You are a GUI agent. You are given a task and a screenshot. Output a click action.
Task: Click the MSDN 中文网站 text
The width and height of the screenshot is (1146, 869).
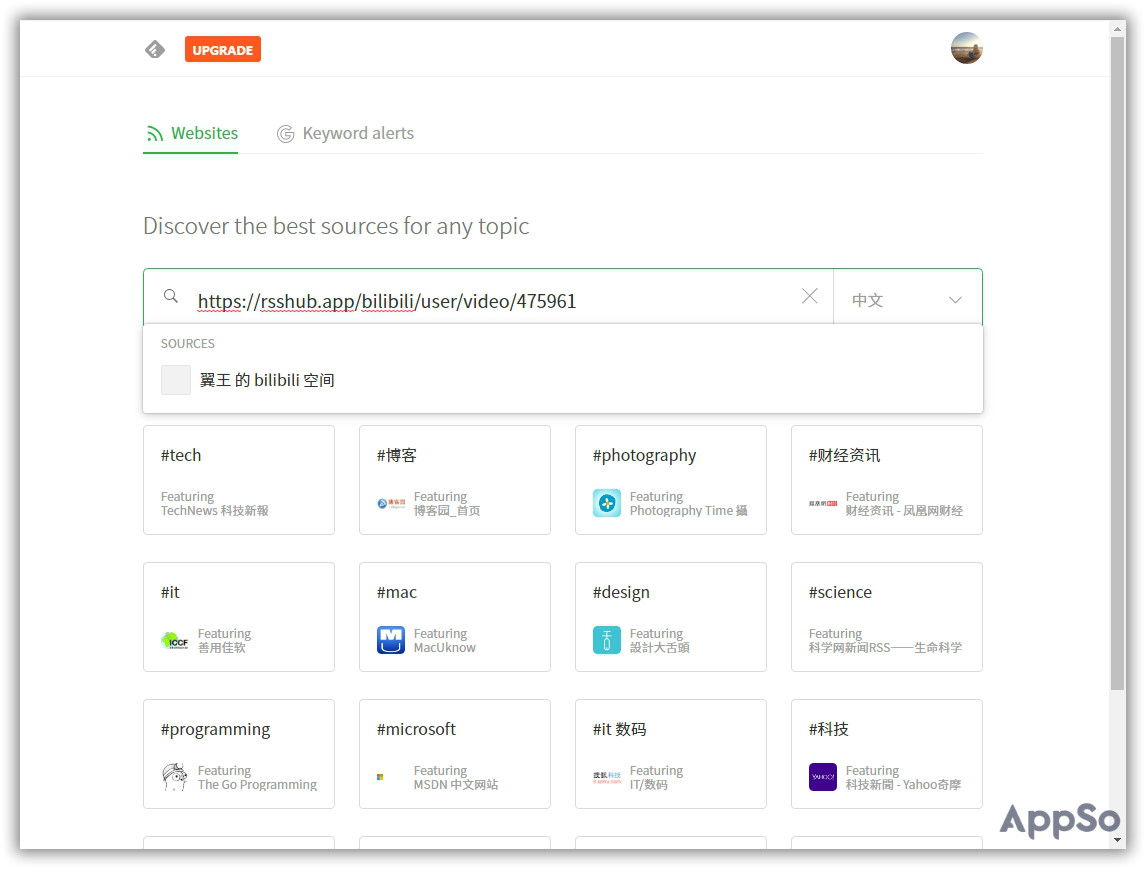[x=456, y=785]
